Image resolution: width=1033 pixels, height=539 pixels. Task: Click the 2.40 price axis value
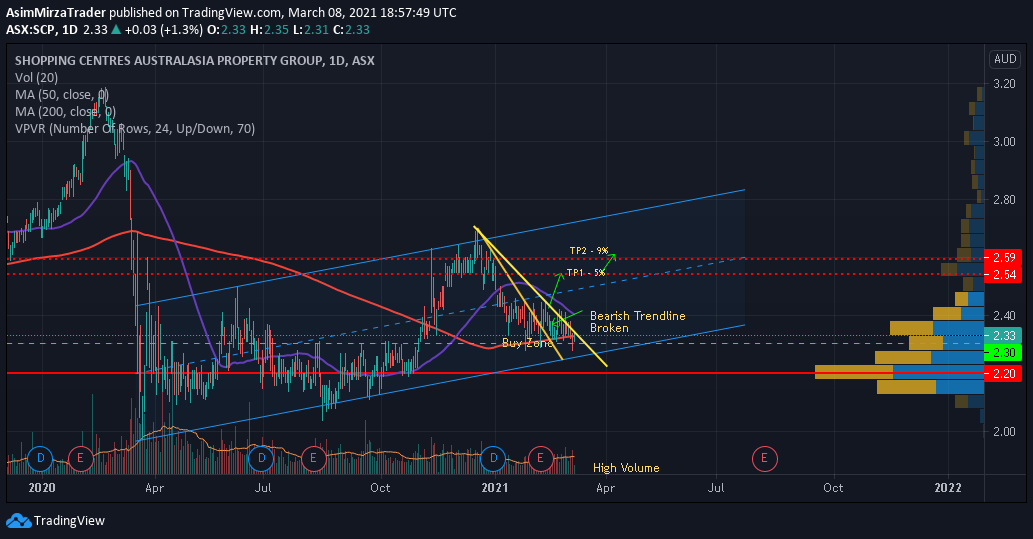(x=1004, y=316)
